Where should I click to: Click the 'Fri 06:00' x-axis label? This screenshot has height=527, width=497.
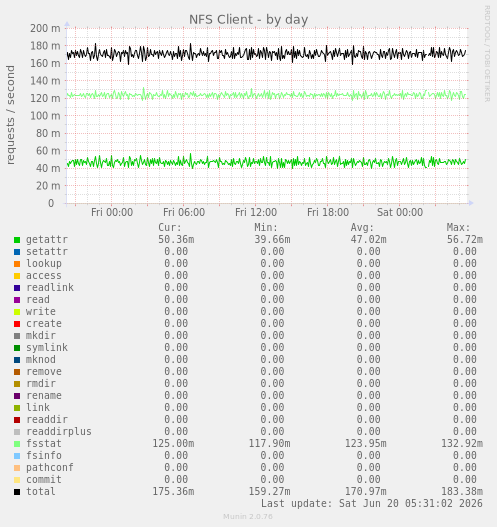coord(184,212)
